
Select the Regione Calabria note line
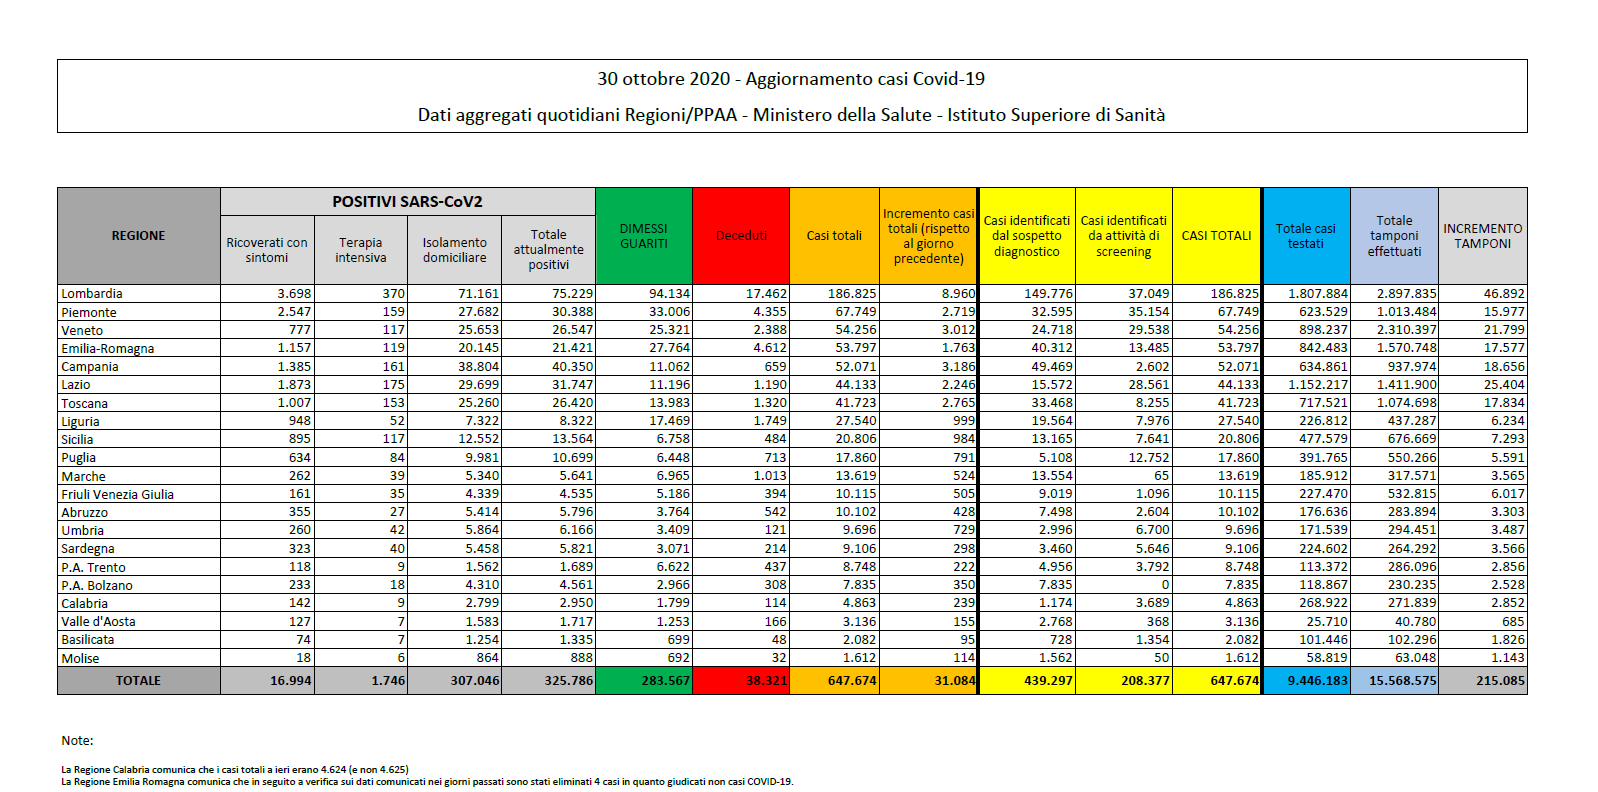[235, 770]
